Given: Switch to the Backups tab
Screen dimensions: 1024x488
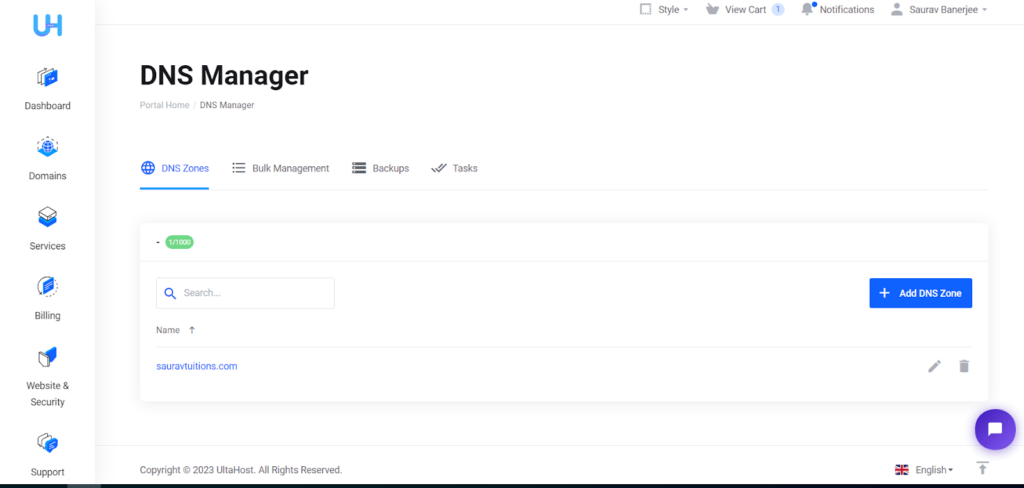Looking at the screenshot, I should pyautogui.click(x=380, y=168).
